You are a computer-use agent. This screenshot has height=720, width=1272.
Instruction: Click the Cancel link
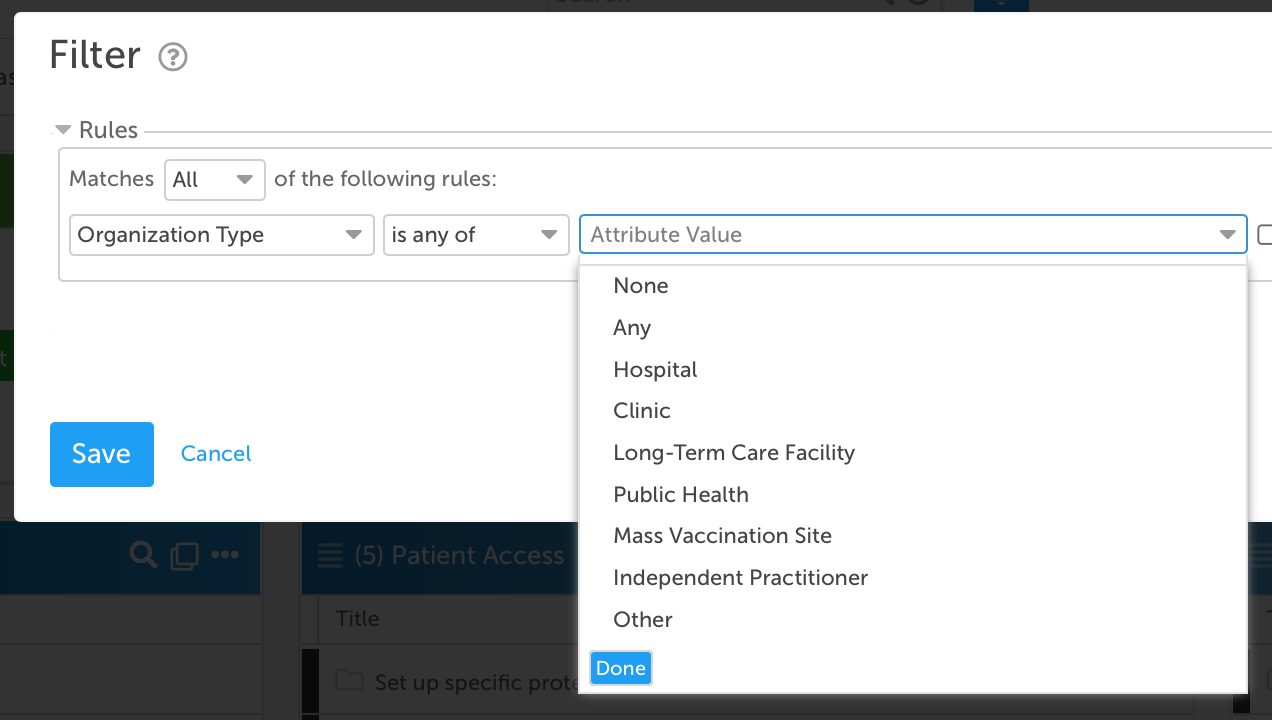click(216, 454)
